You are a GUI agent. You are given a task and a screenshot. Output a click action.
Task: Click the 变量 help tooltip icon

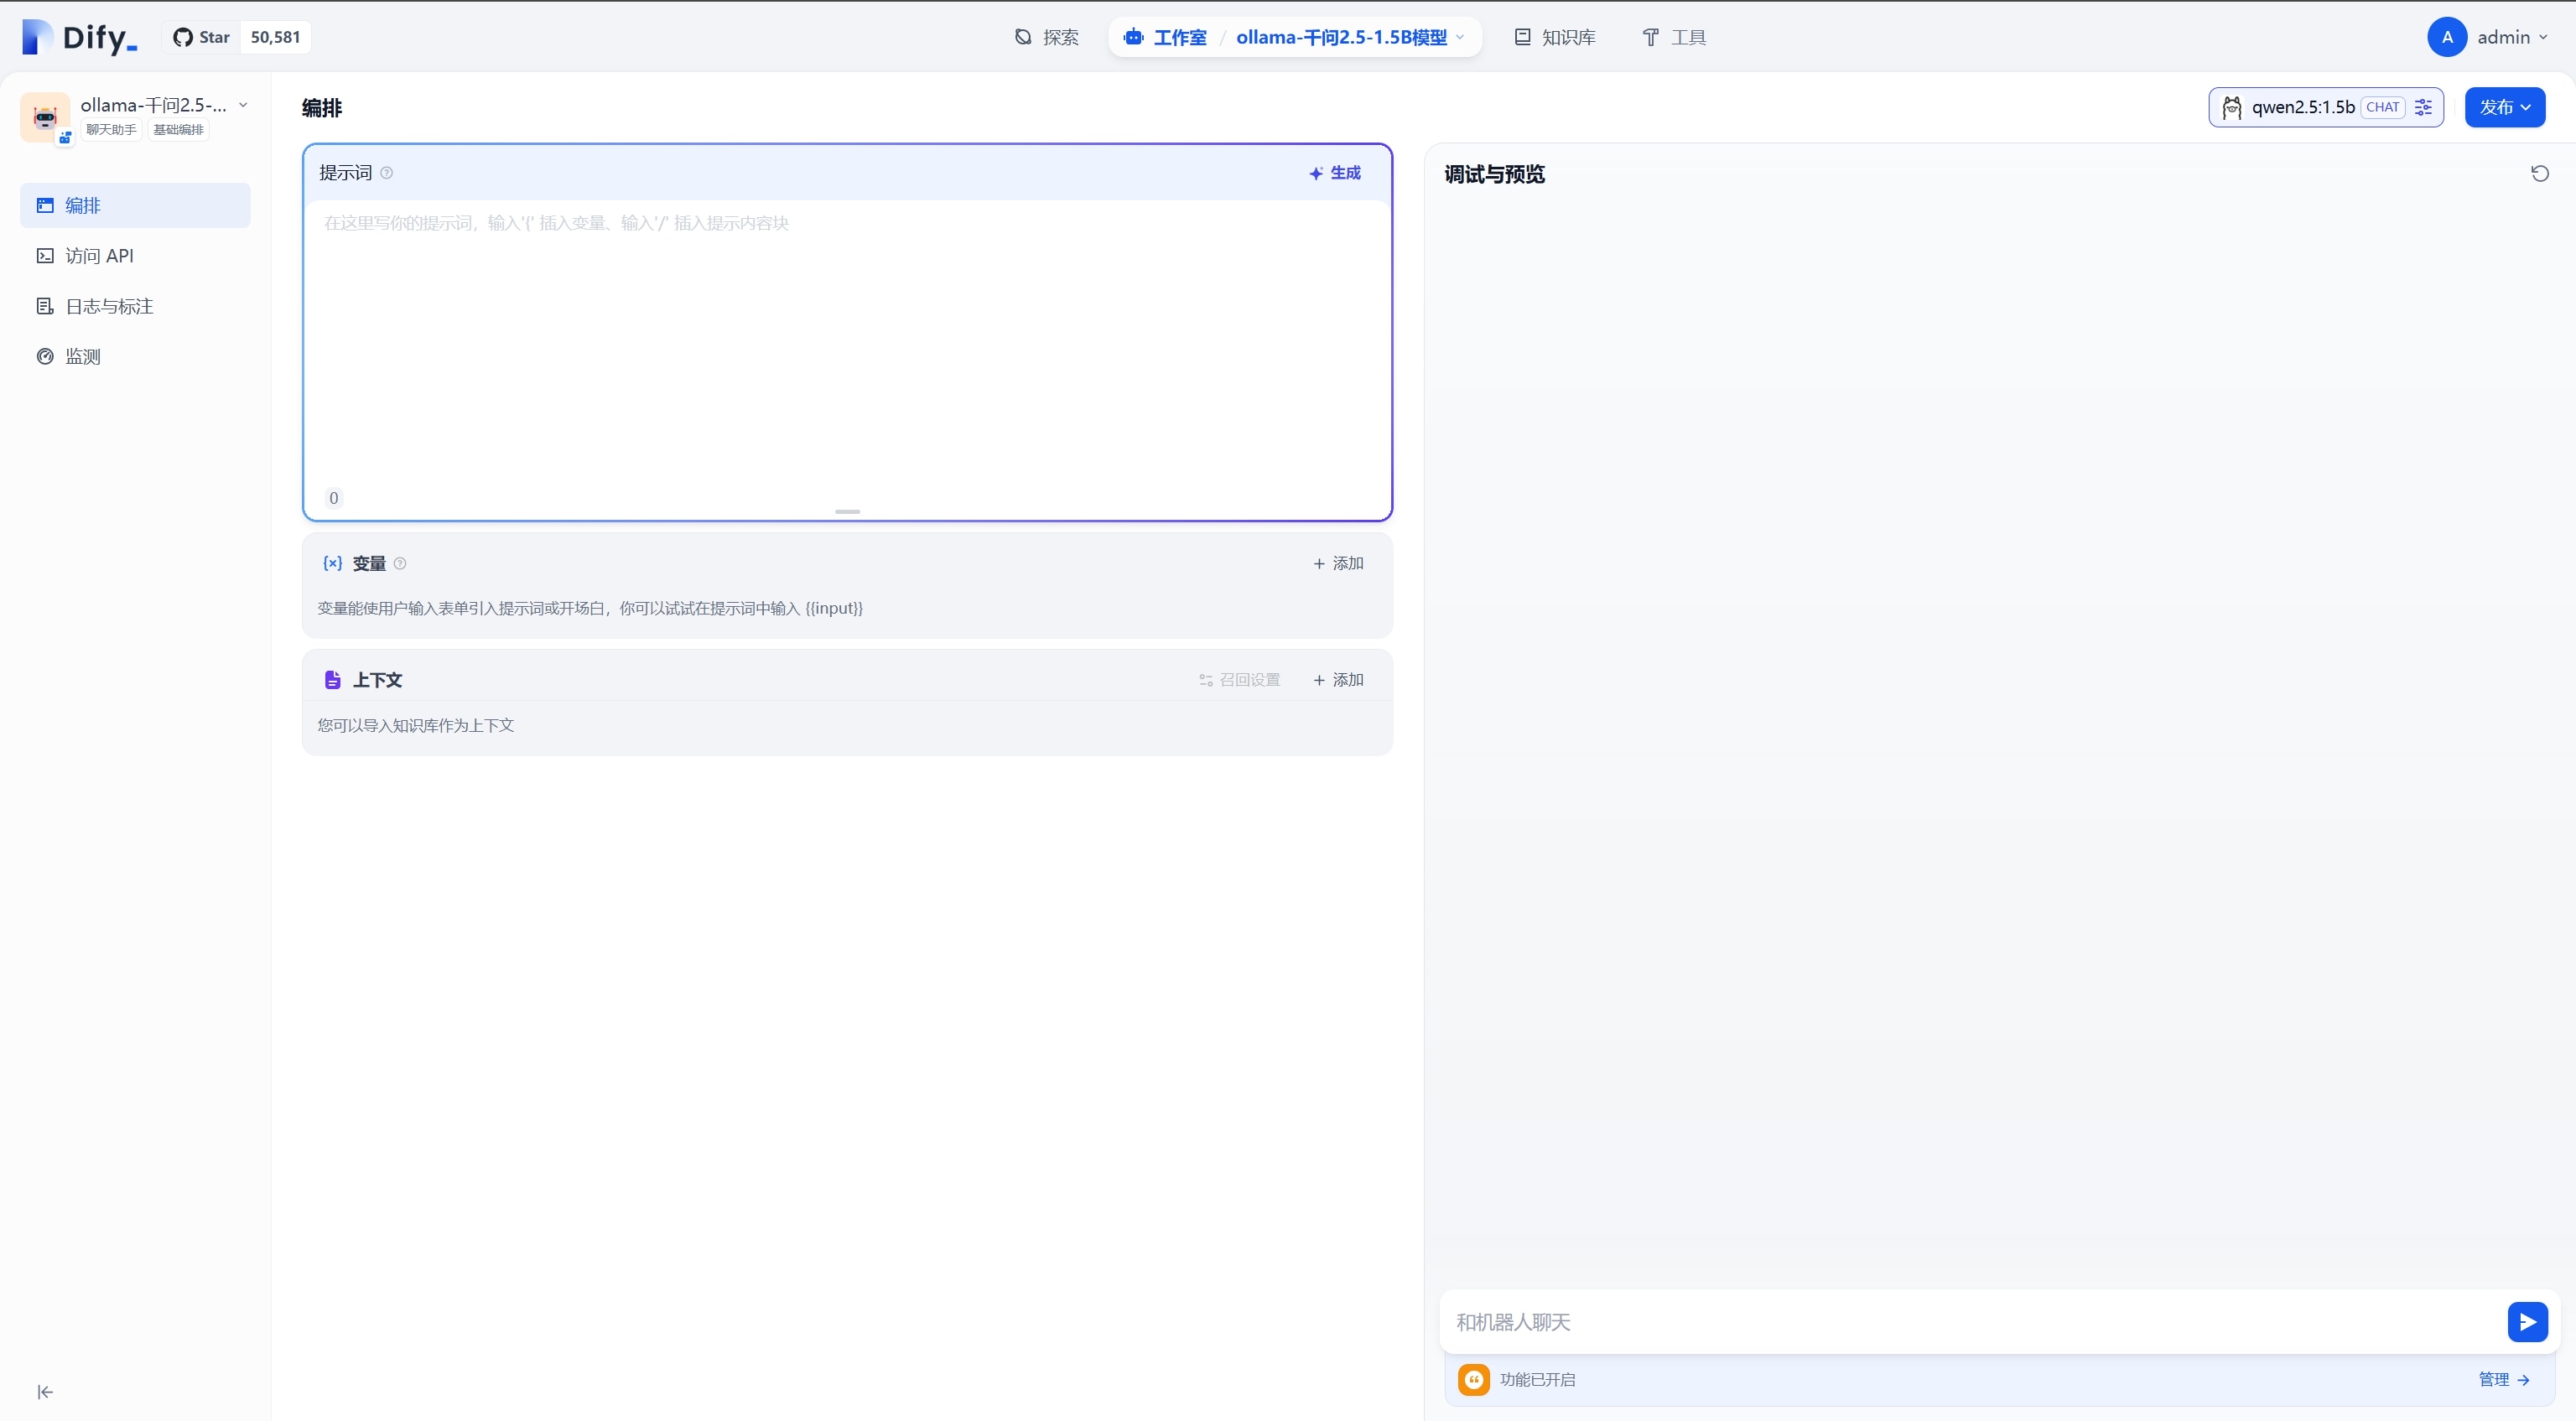(400, 564)
